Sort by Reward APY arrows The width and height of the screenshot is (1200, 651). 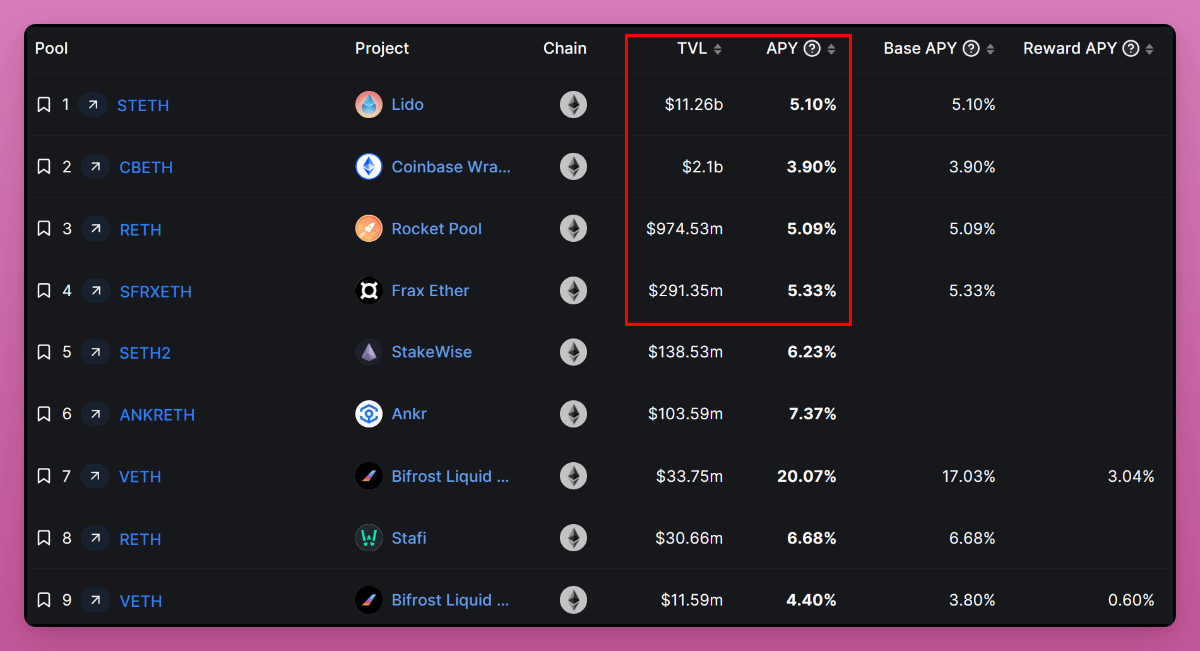click(1150, 49)
